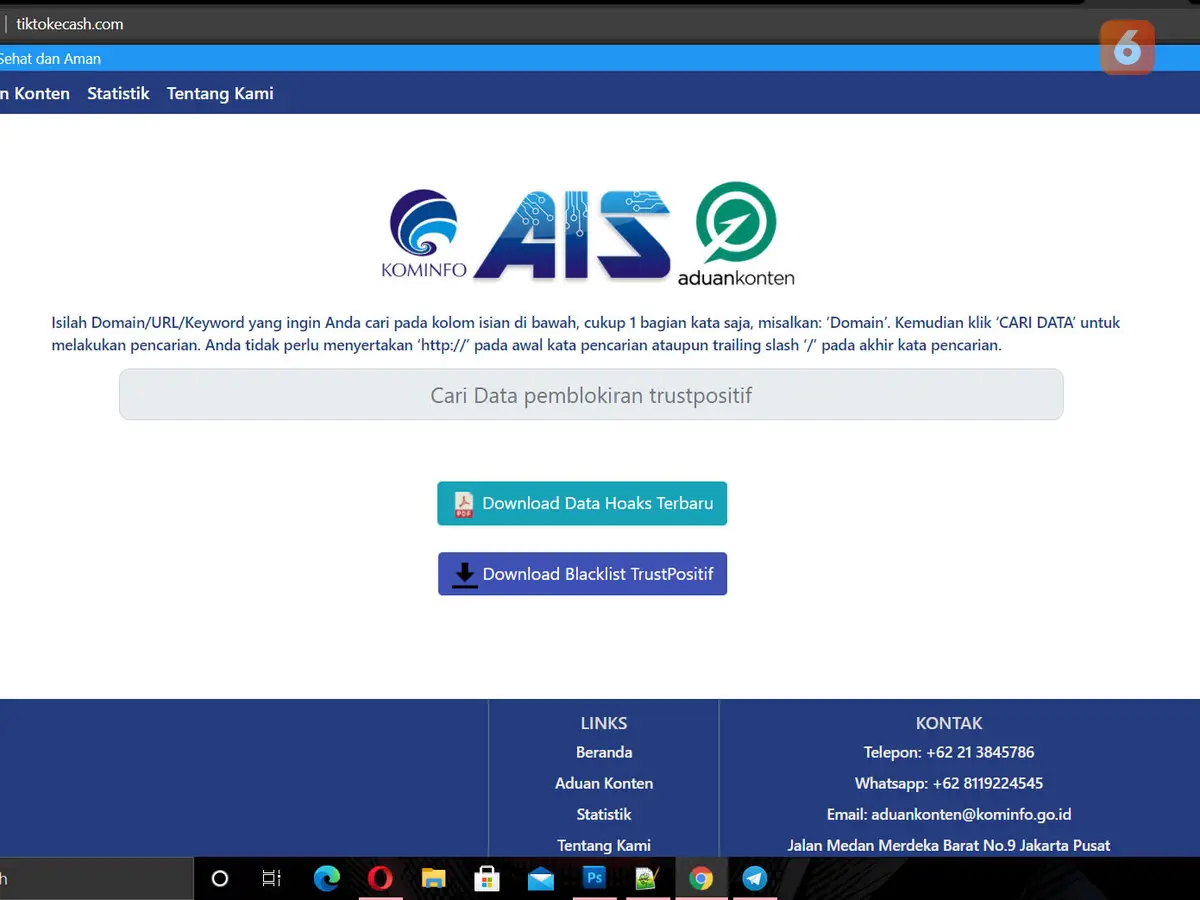The height and width of the screenshot is (900, 1200).
Task: Click the Telepon: +62 21 3845786 text
Action: pyautogui.click(x=949, y=752)
